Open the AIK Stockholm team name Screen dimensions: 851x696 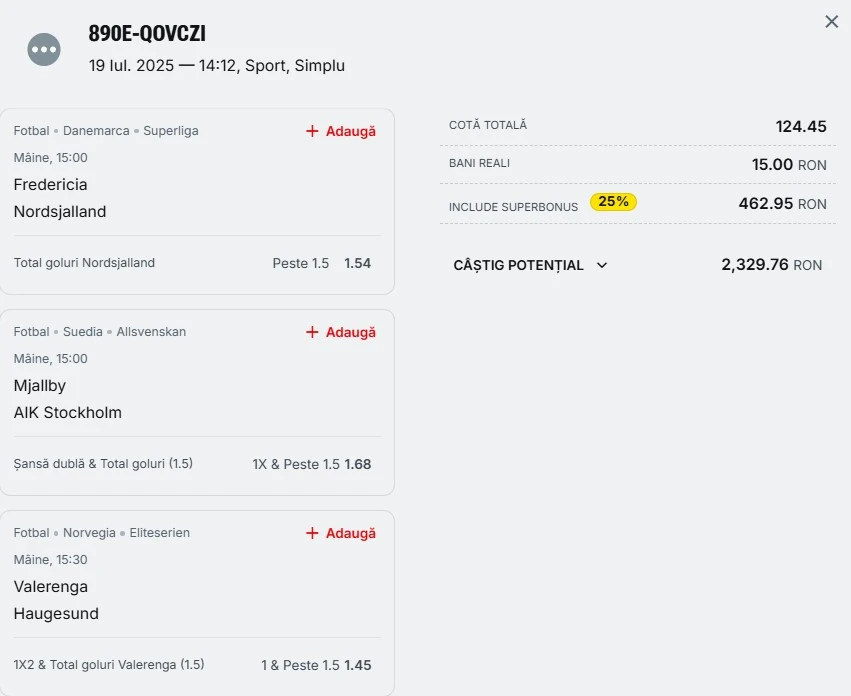coord(68,413)
